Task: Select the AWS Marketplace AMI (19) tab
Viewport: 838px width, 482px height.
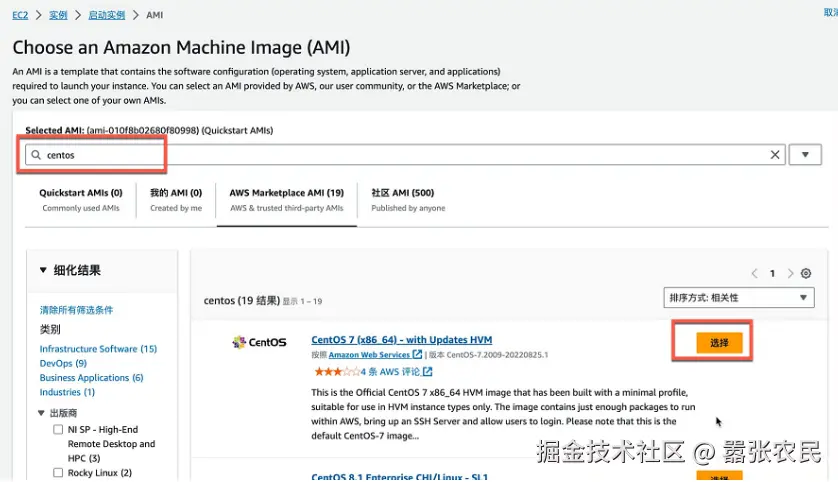Action: click(x=286, y=200)
